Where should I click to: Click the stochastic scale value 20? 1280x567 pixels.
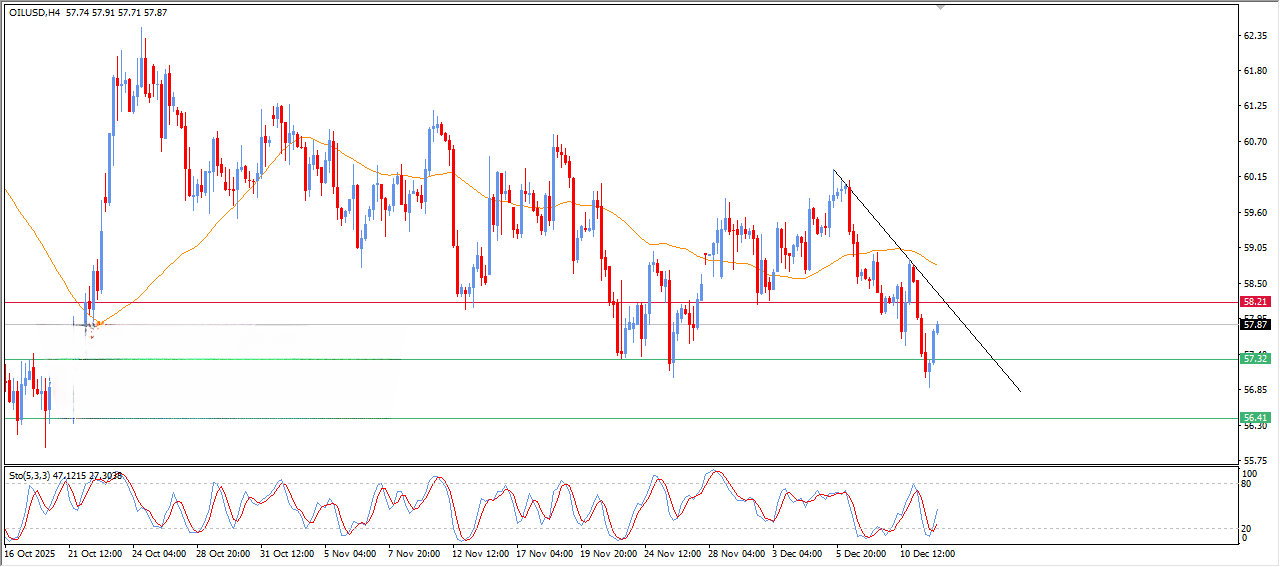[1245, 528]
